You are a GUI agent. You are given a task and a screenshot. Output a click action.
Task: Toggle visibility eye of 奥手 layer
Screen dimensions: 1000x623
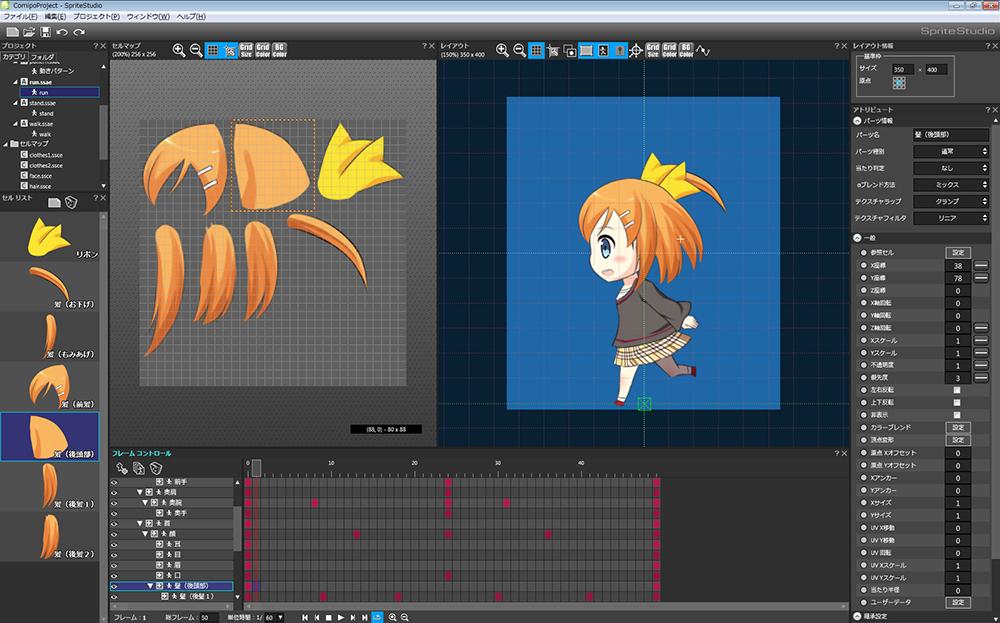(x=114, y=513)
